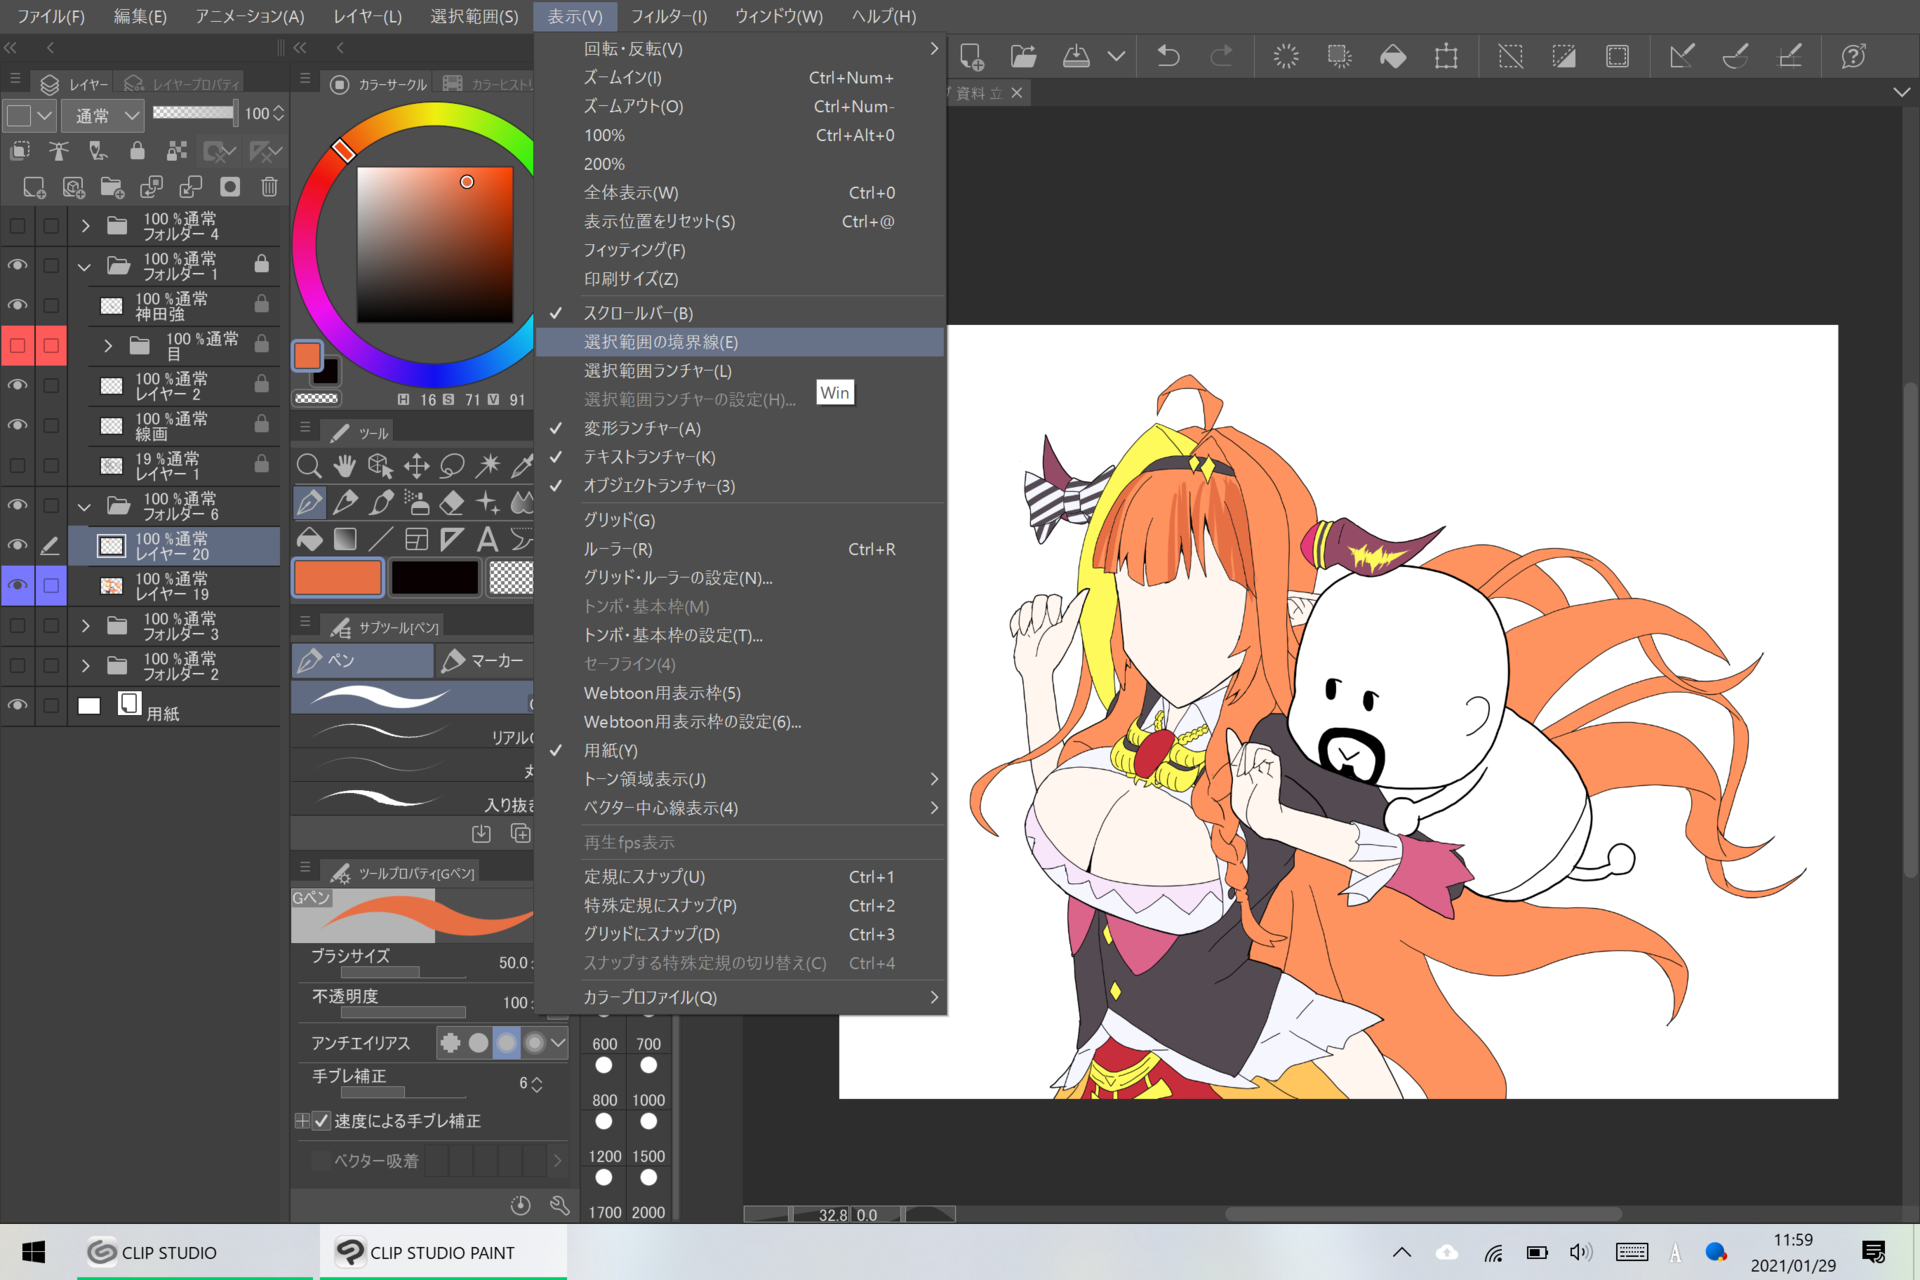Expand the 目 layer folder
Screen dimensions: 1920x1280
[108, 346]
